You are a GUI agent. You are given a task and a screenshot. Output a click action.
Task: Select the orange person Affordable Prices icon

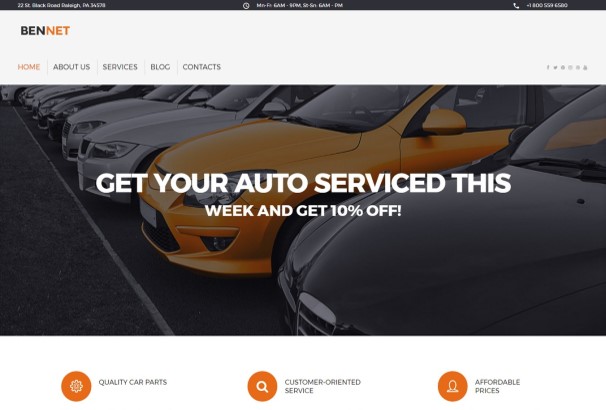click(x=453, y=386)
